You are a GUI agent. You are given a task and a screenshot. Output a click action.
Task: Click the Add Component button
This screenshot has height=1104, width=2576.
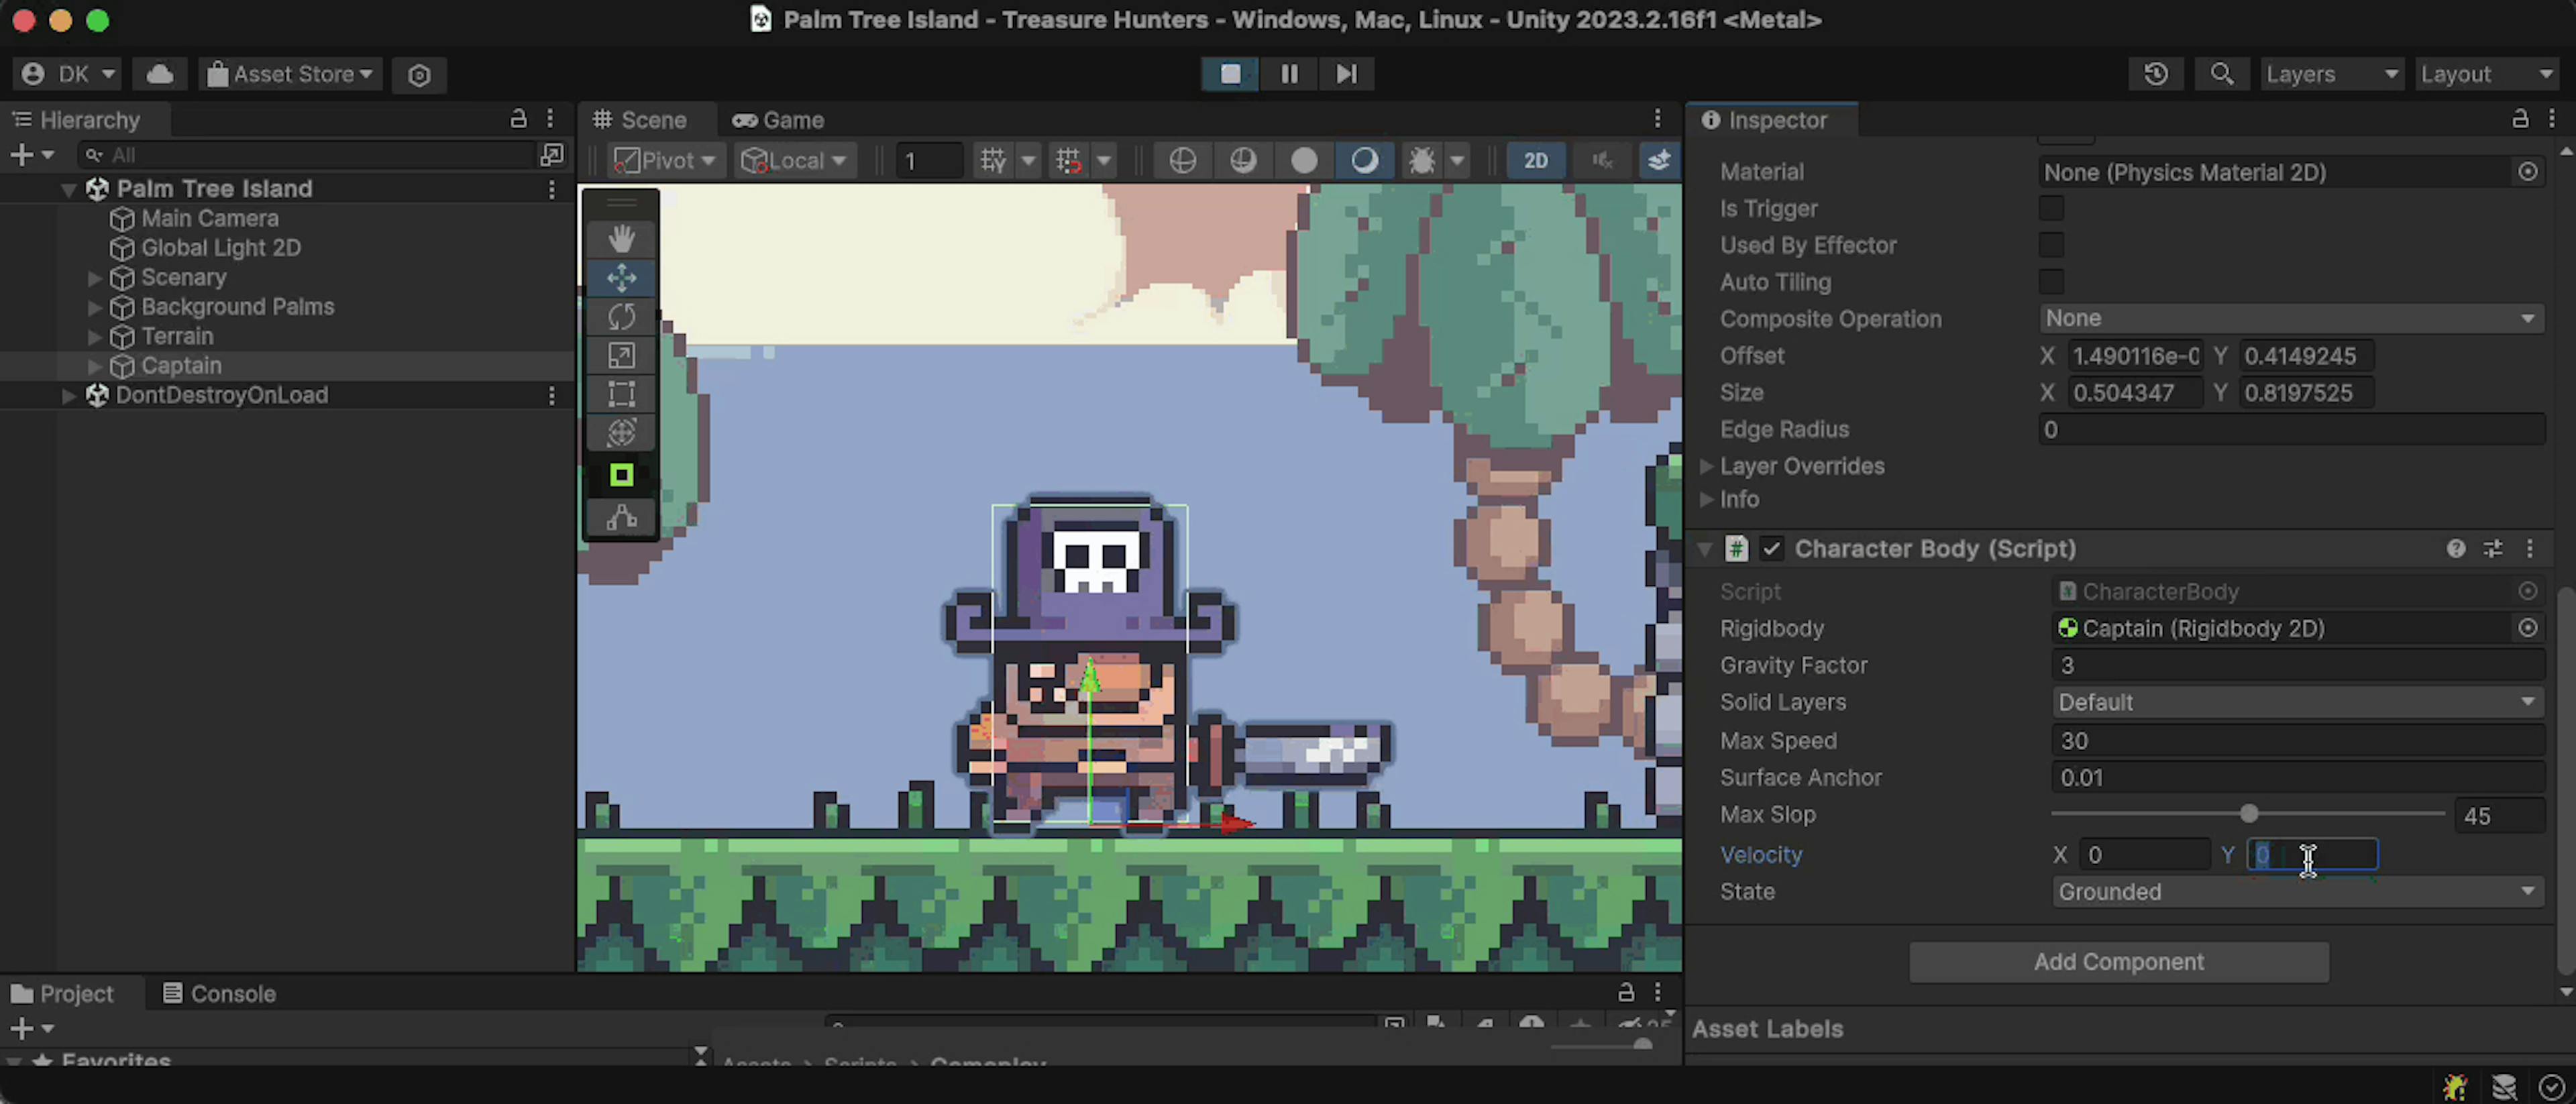[2118, 961]
